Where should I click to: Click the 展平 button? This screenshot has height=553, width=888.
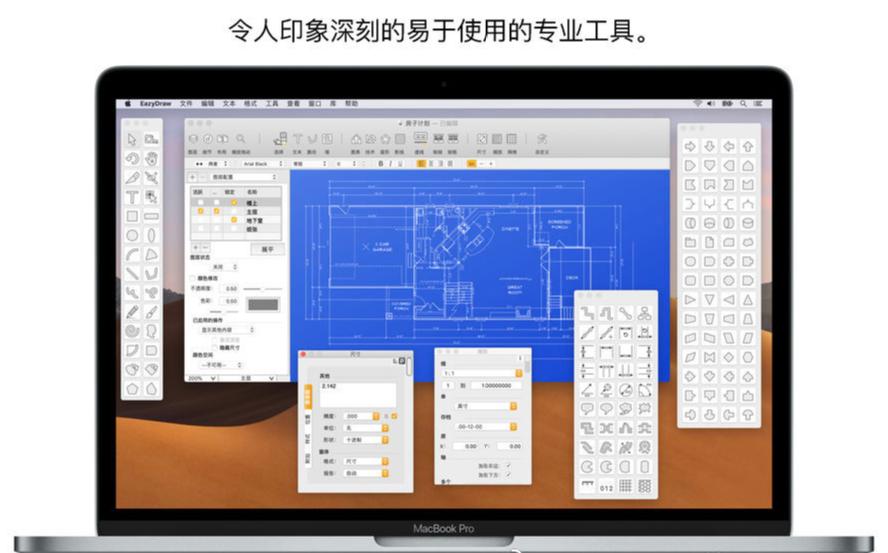pyautogui.click(x=267, y=248)
